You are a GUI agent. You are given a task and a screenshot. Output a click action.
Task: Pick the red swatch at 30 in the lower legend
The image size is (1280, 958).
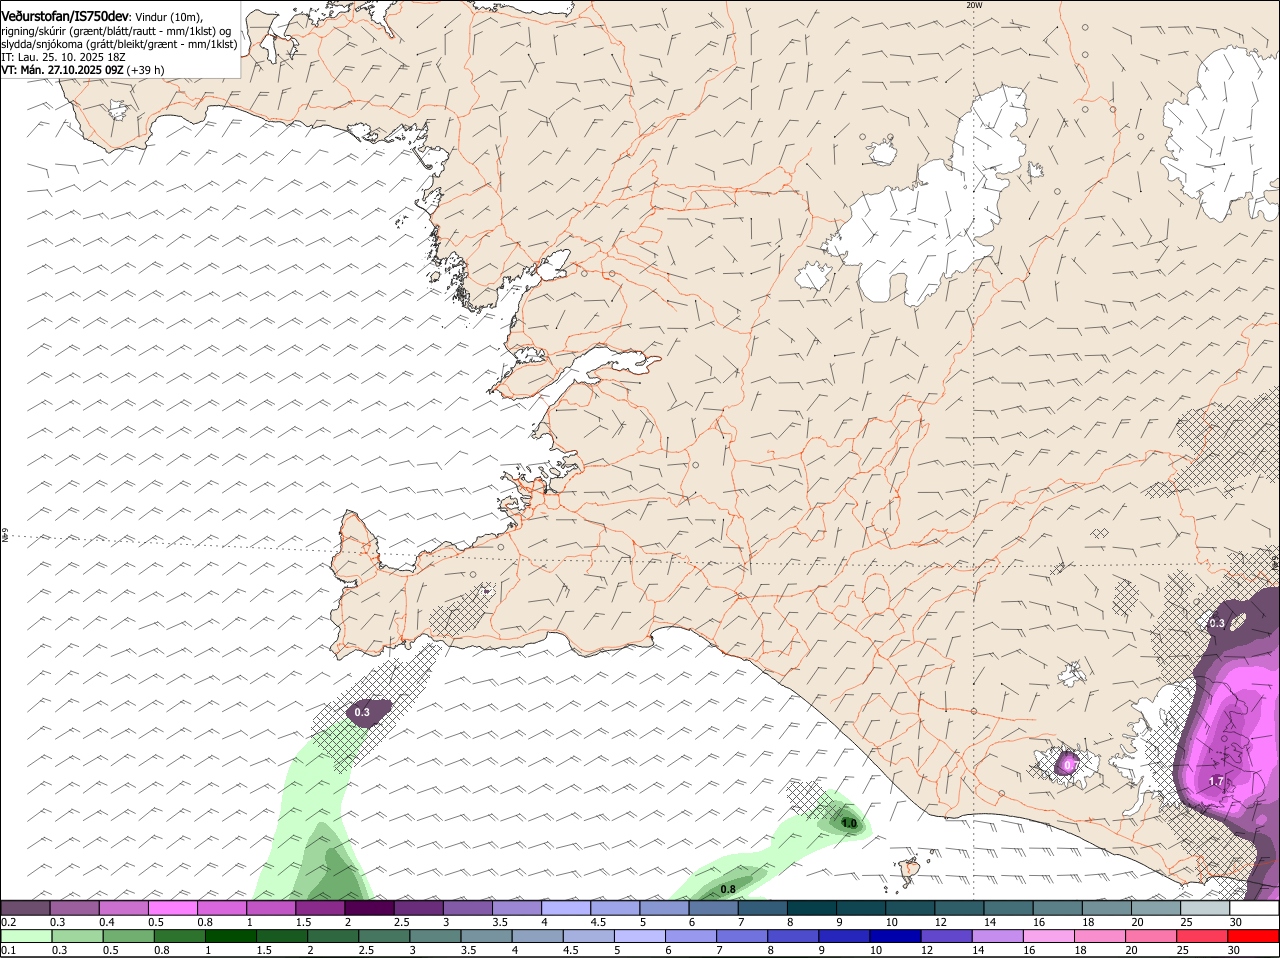point(1254,936)
